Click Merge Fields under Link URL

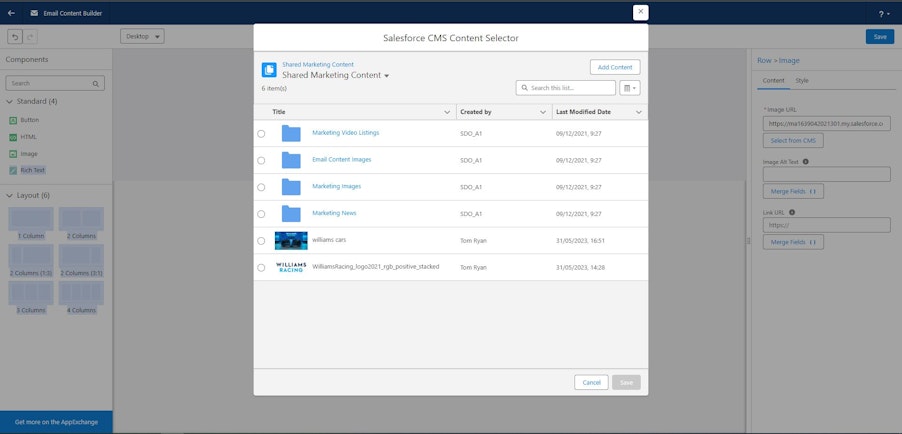pyautogui.click(x=793, y=242)
